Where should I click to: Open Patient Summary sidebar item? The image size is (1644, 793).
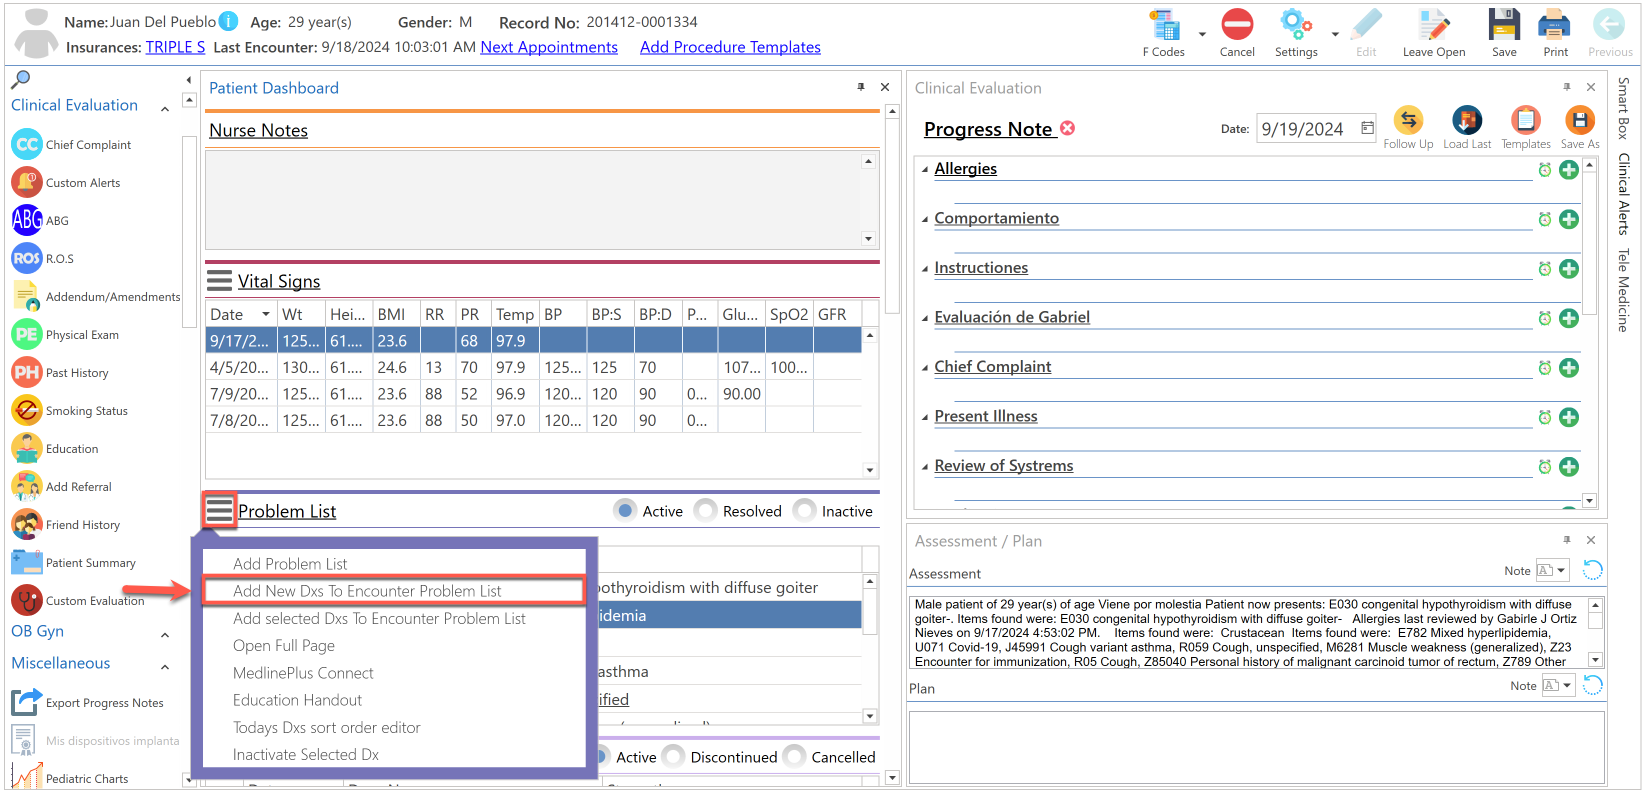(x=27, y=562)
